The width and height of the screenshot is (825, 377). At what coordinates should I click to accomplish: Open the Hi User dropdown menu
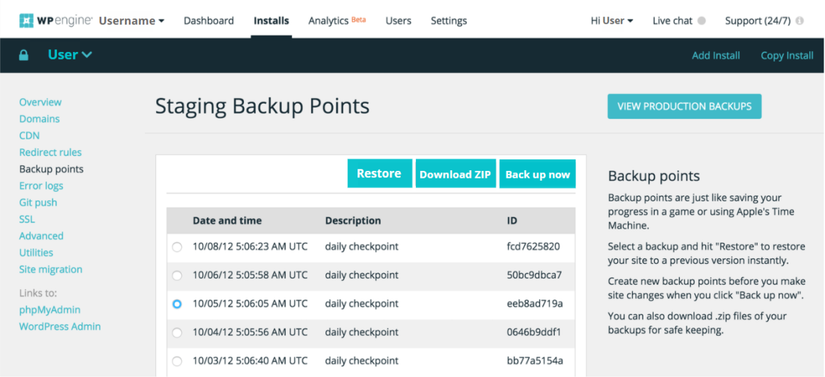[x=612, y=21]
